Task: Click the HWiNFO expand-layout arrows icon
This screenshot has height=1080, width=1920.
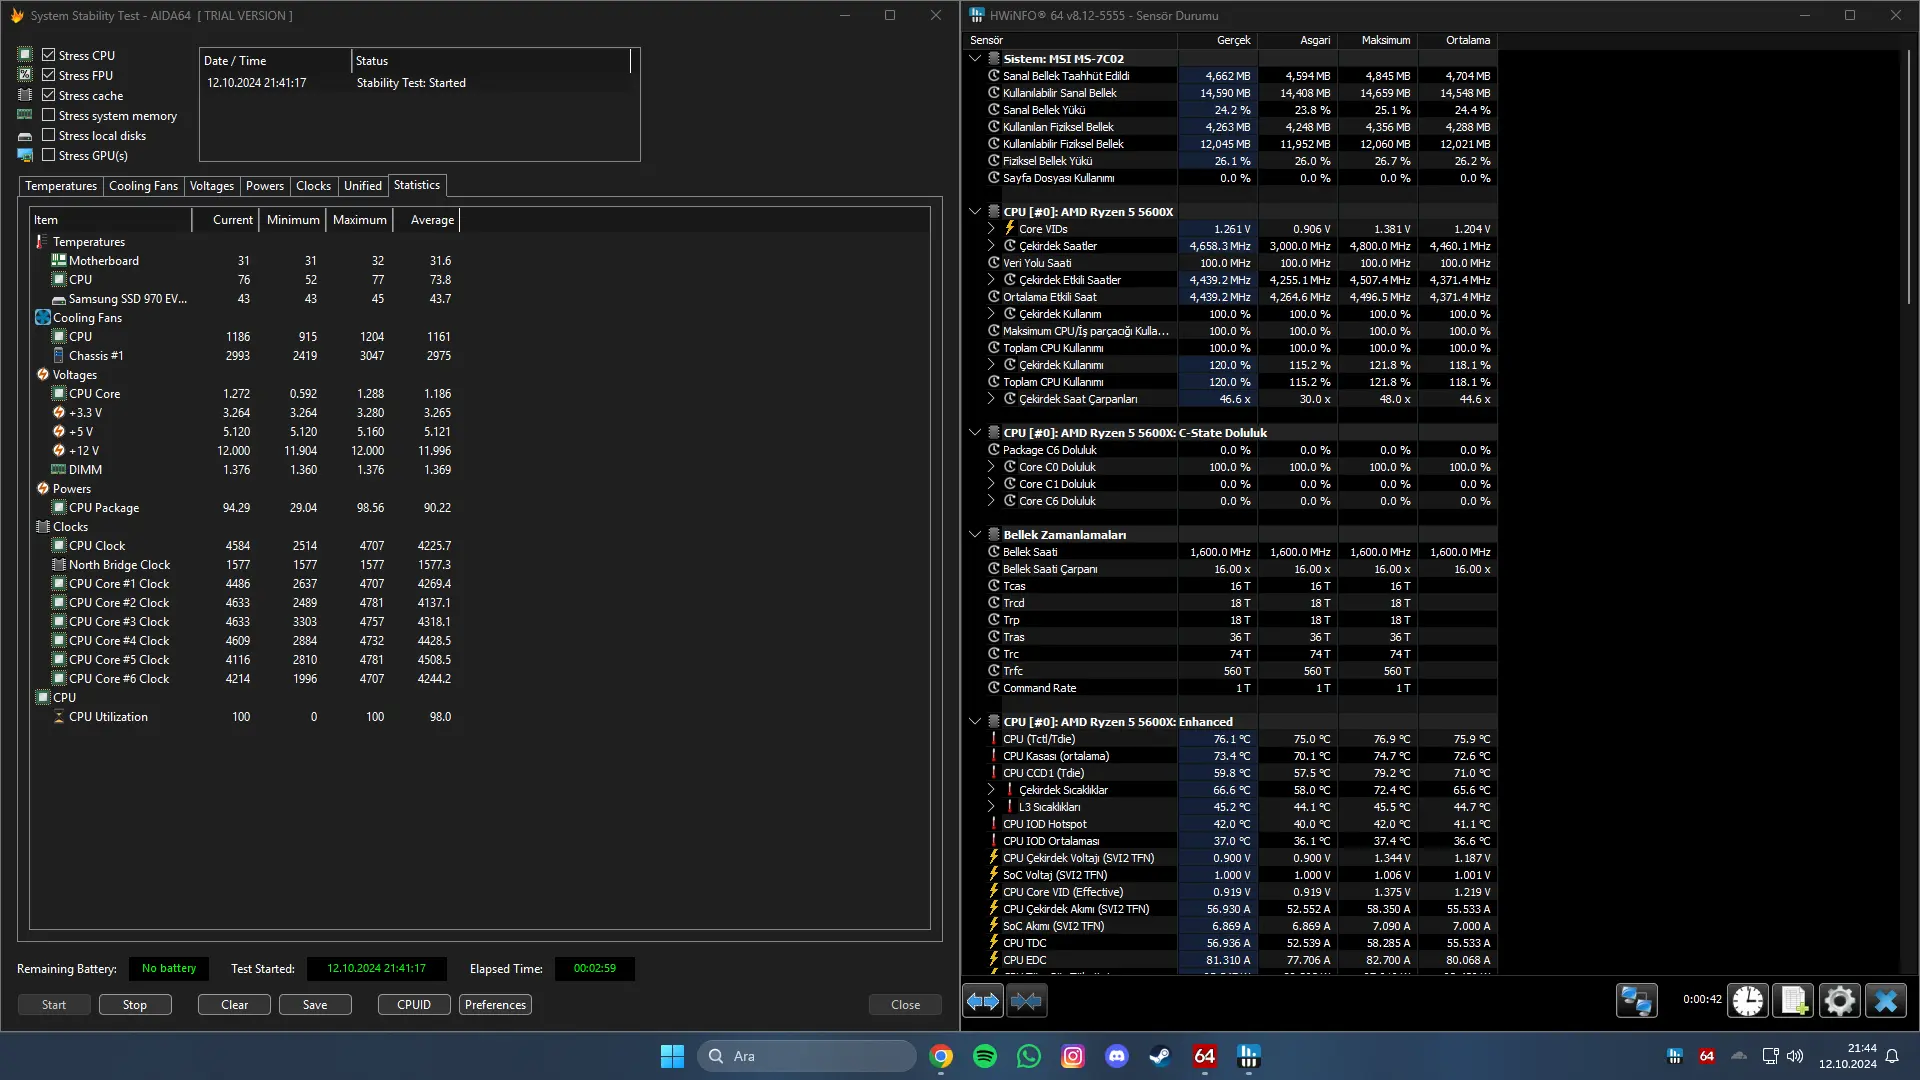Action: click(x=983, y=1001)
